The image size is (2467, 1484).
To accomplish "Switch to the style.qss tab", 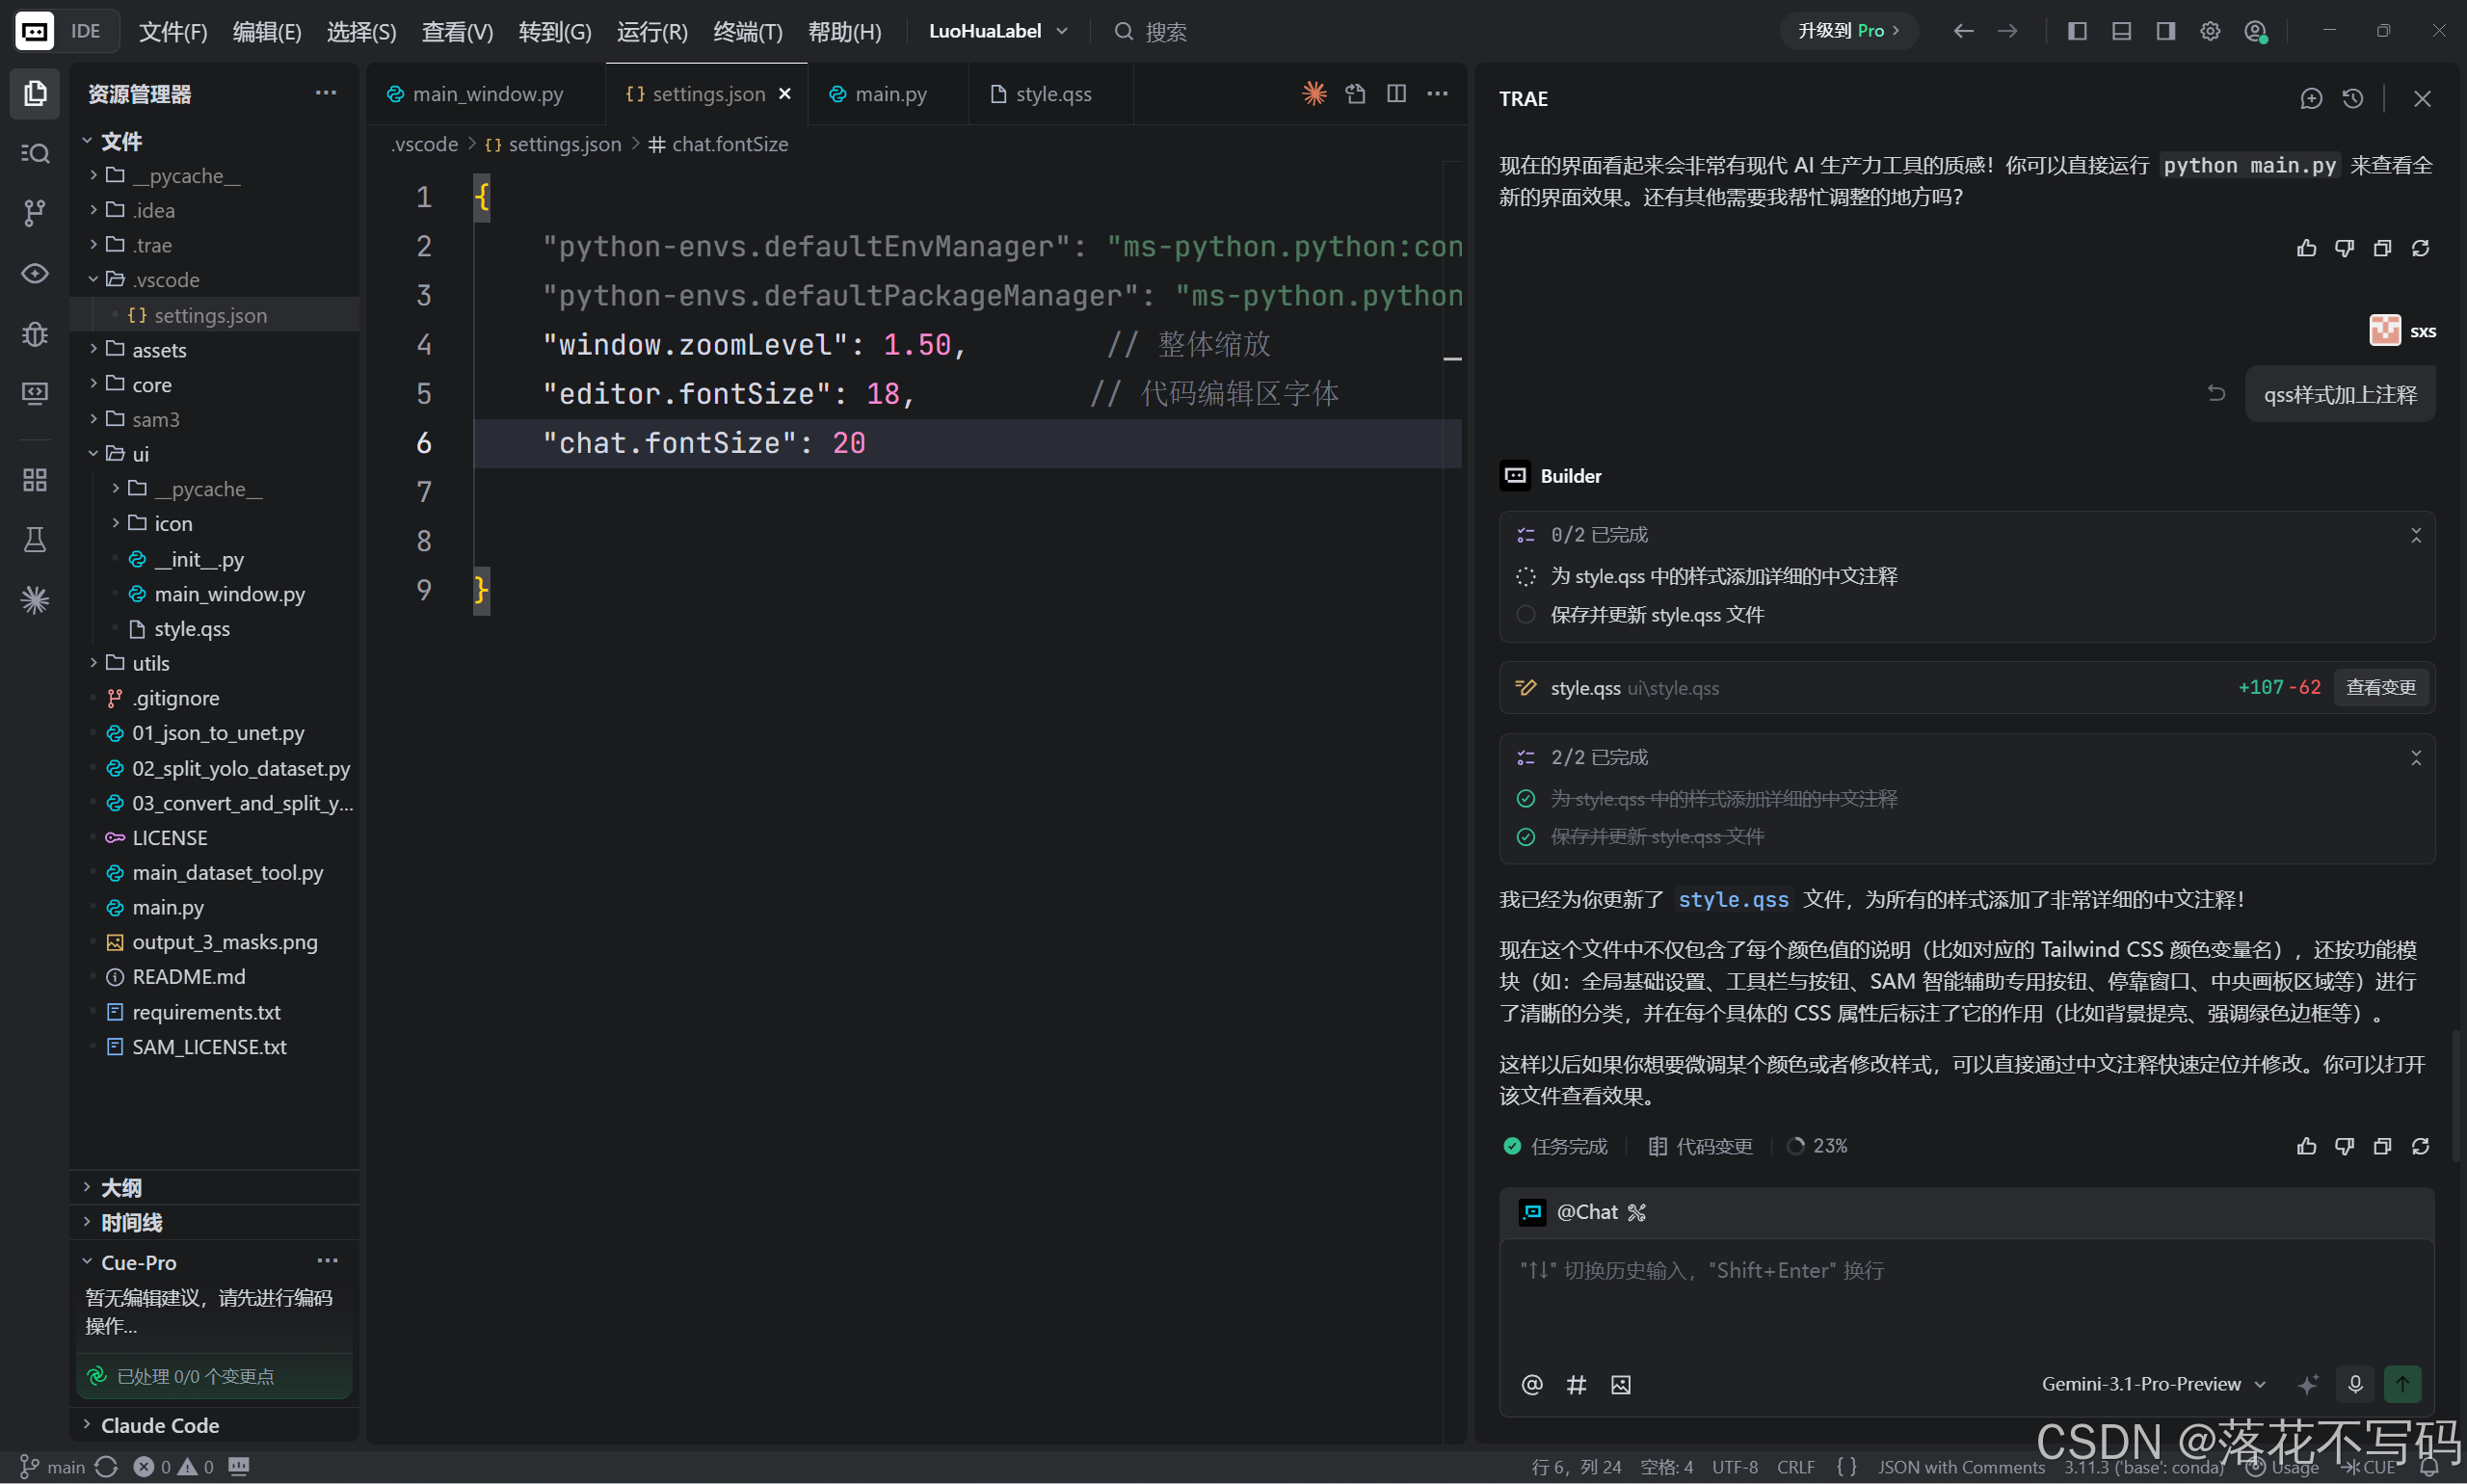I will [x=1052, y=94].
